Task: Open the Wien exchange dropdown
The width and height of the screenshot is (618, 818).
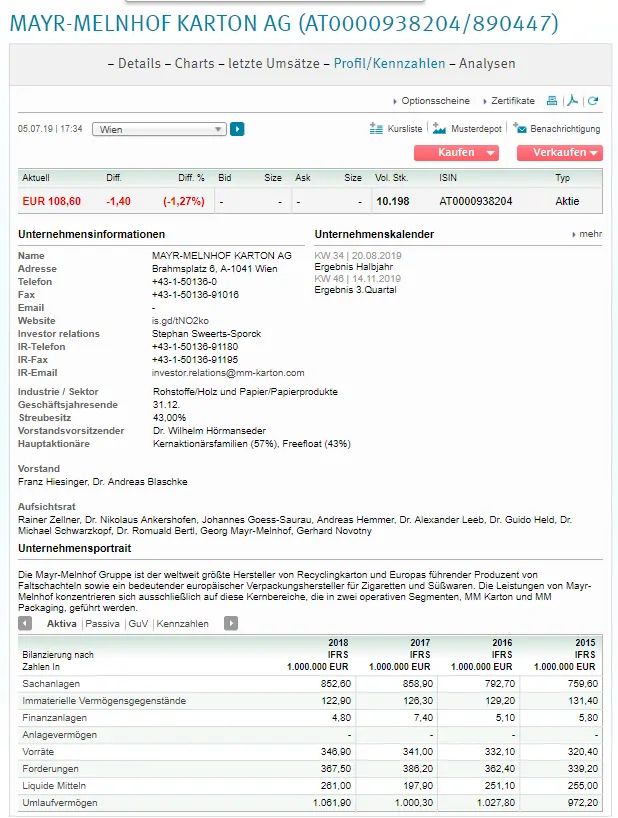Action: pos(159,129)
